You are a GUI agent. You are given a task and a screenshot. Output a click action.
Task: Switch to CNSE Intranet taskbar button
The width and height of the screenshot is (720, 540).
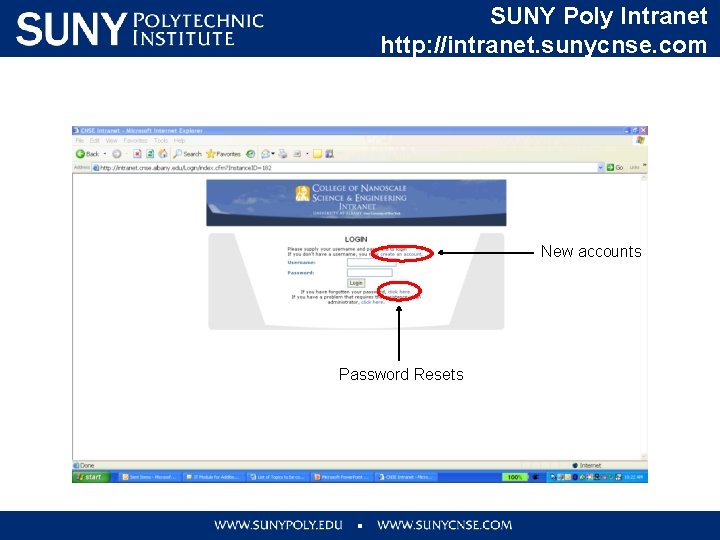(x=405, y=477)
